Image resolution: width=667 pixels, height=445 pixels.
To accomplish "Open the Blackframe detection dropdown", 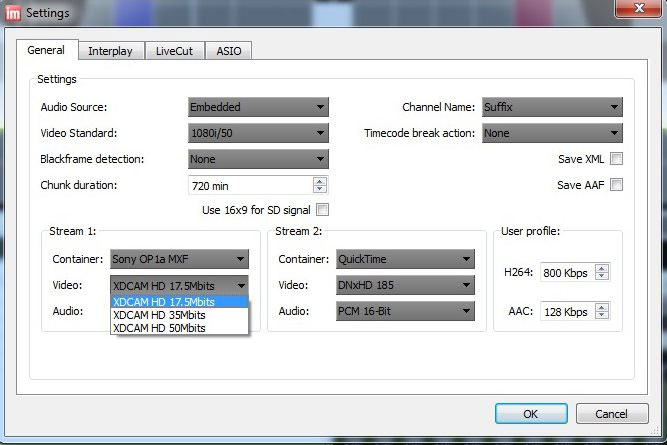I will pyautogui.click(x=258, y=159).
